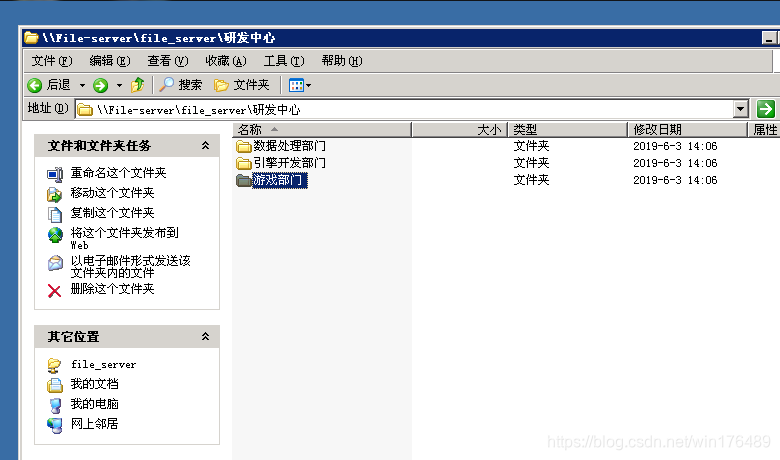Click the 游戏部门 folder name
The width and height of the screenshot is (780, 460).
pyautogui.click(x=280, y=180)
